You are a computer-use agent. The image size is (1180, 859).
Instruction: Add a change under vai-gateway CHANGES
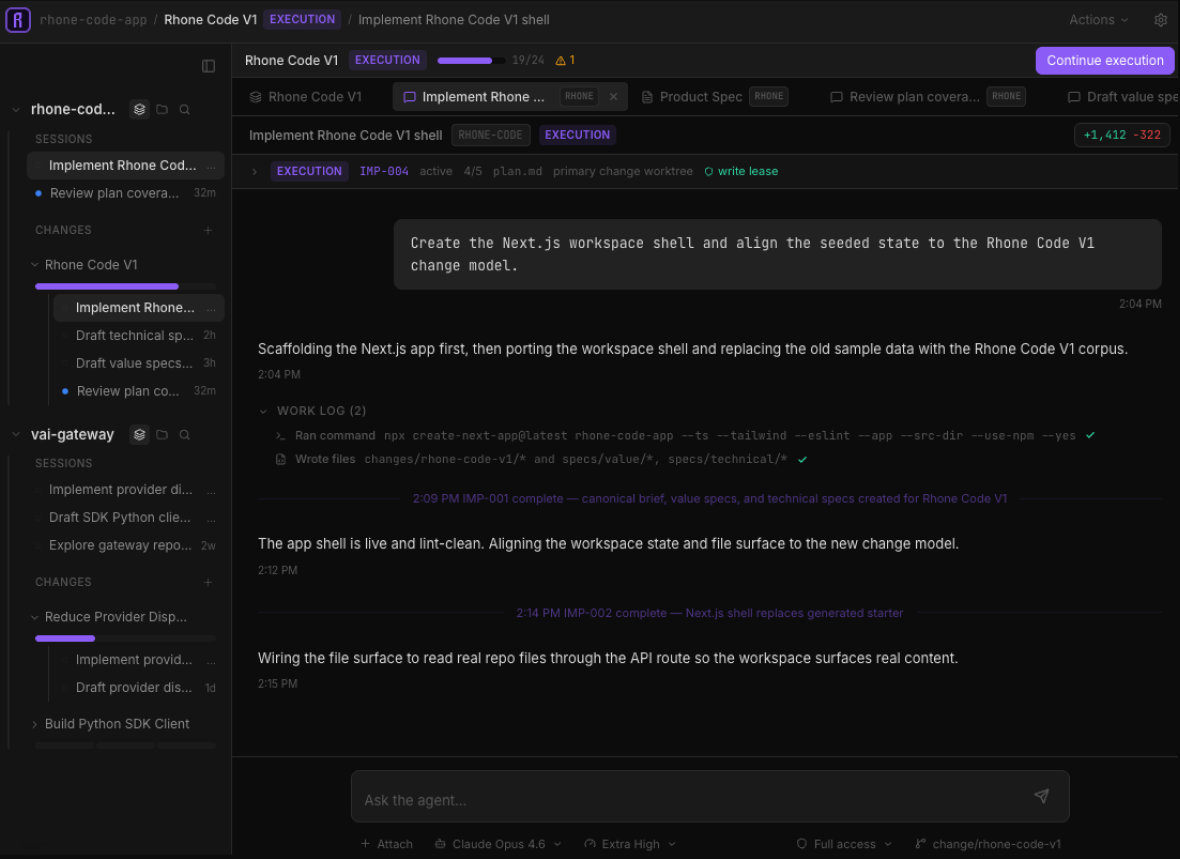[208, 583]
